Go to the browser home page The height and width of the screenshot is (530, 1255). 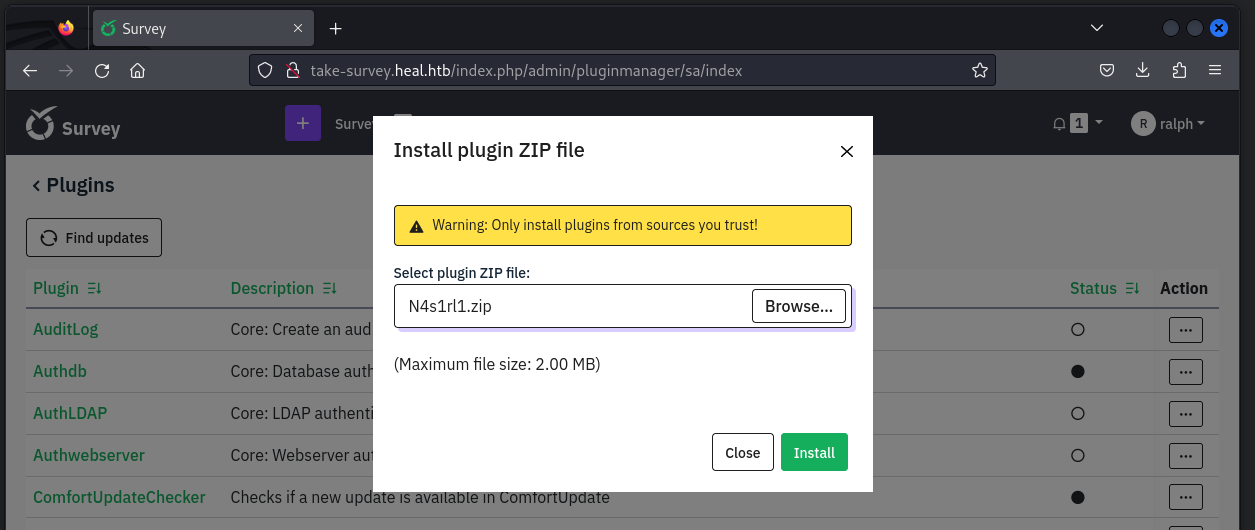(x=138, y=71)
